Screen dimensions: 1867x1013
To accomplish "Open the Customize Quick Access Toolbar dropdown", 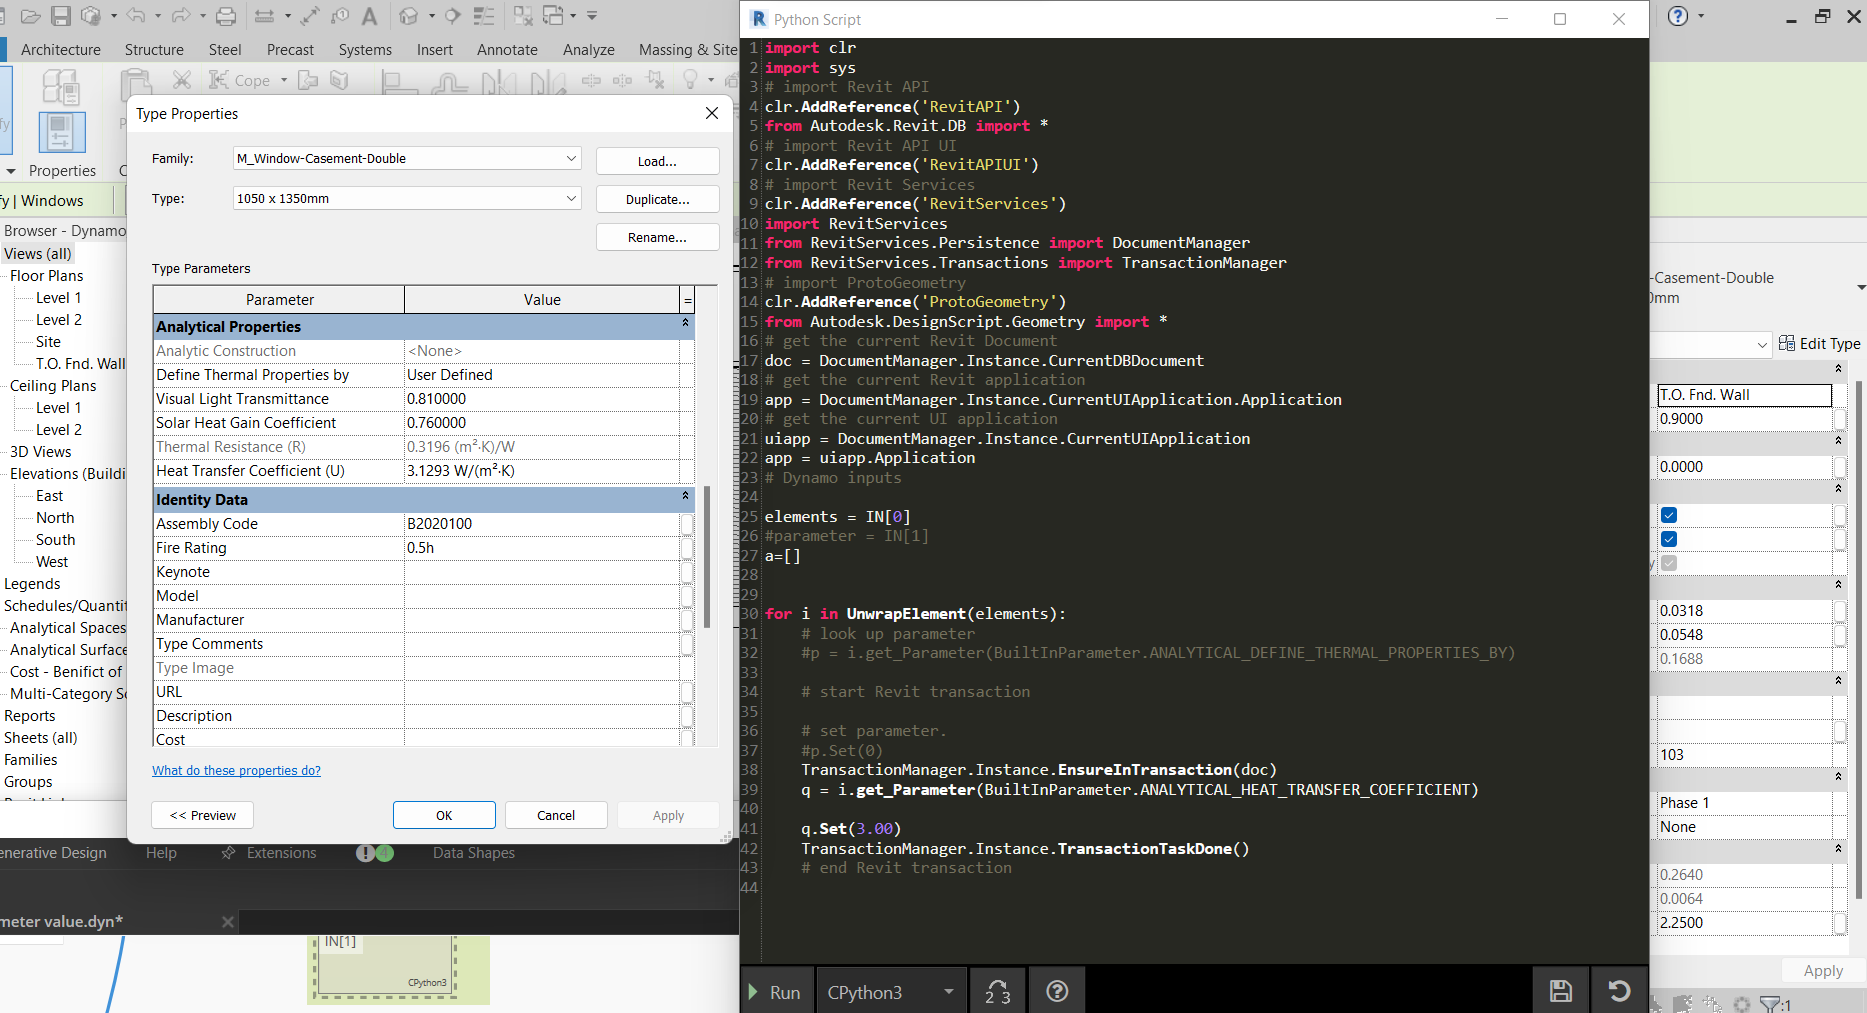I will 592,16.
